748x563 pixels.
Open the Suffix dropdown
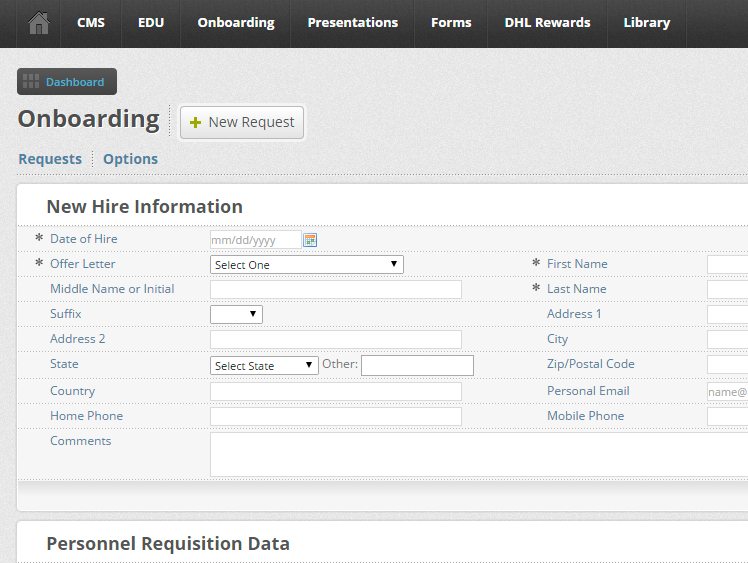click(x=236, y=314)
